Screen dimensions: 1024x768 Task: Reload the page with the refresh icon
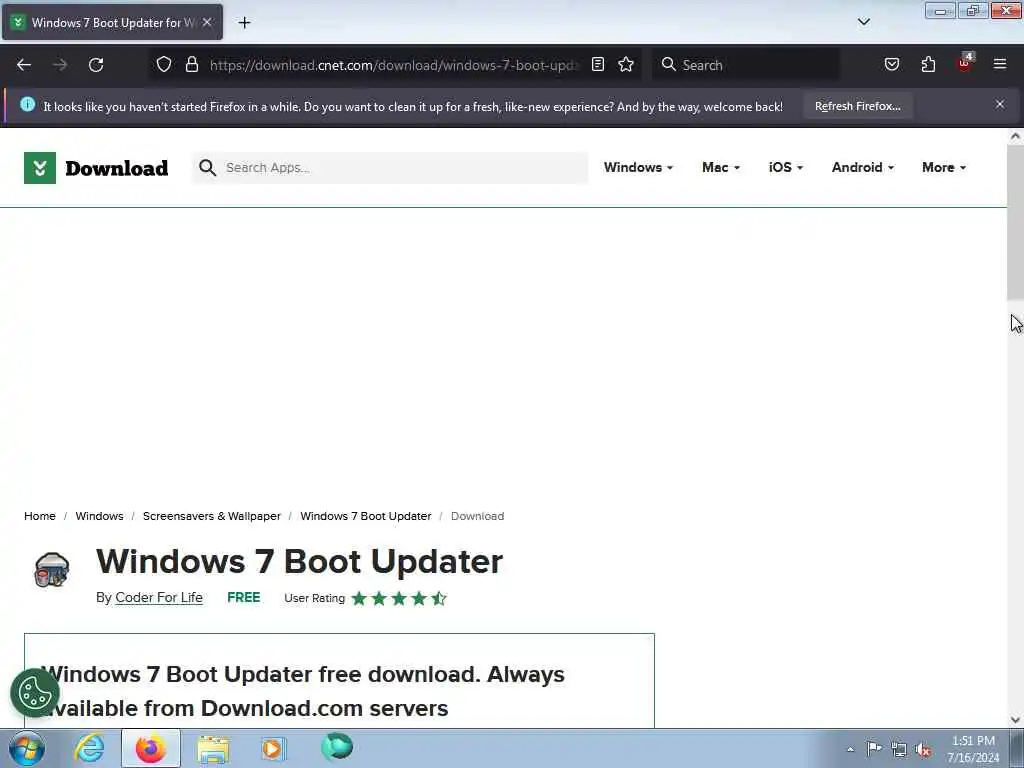pyautogui.click(x=96, y=65)
